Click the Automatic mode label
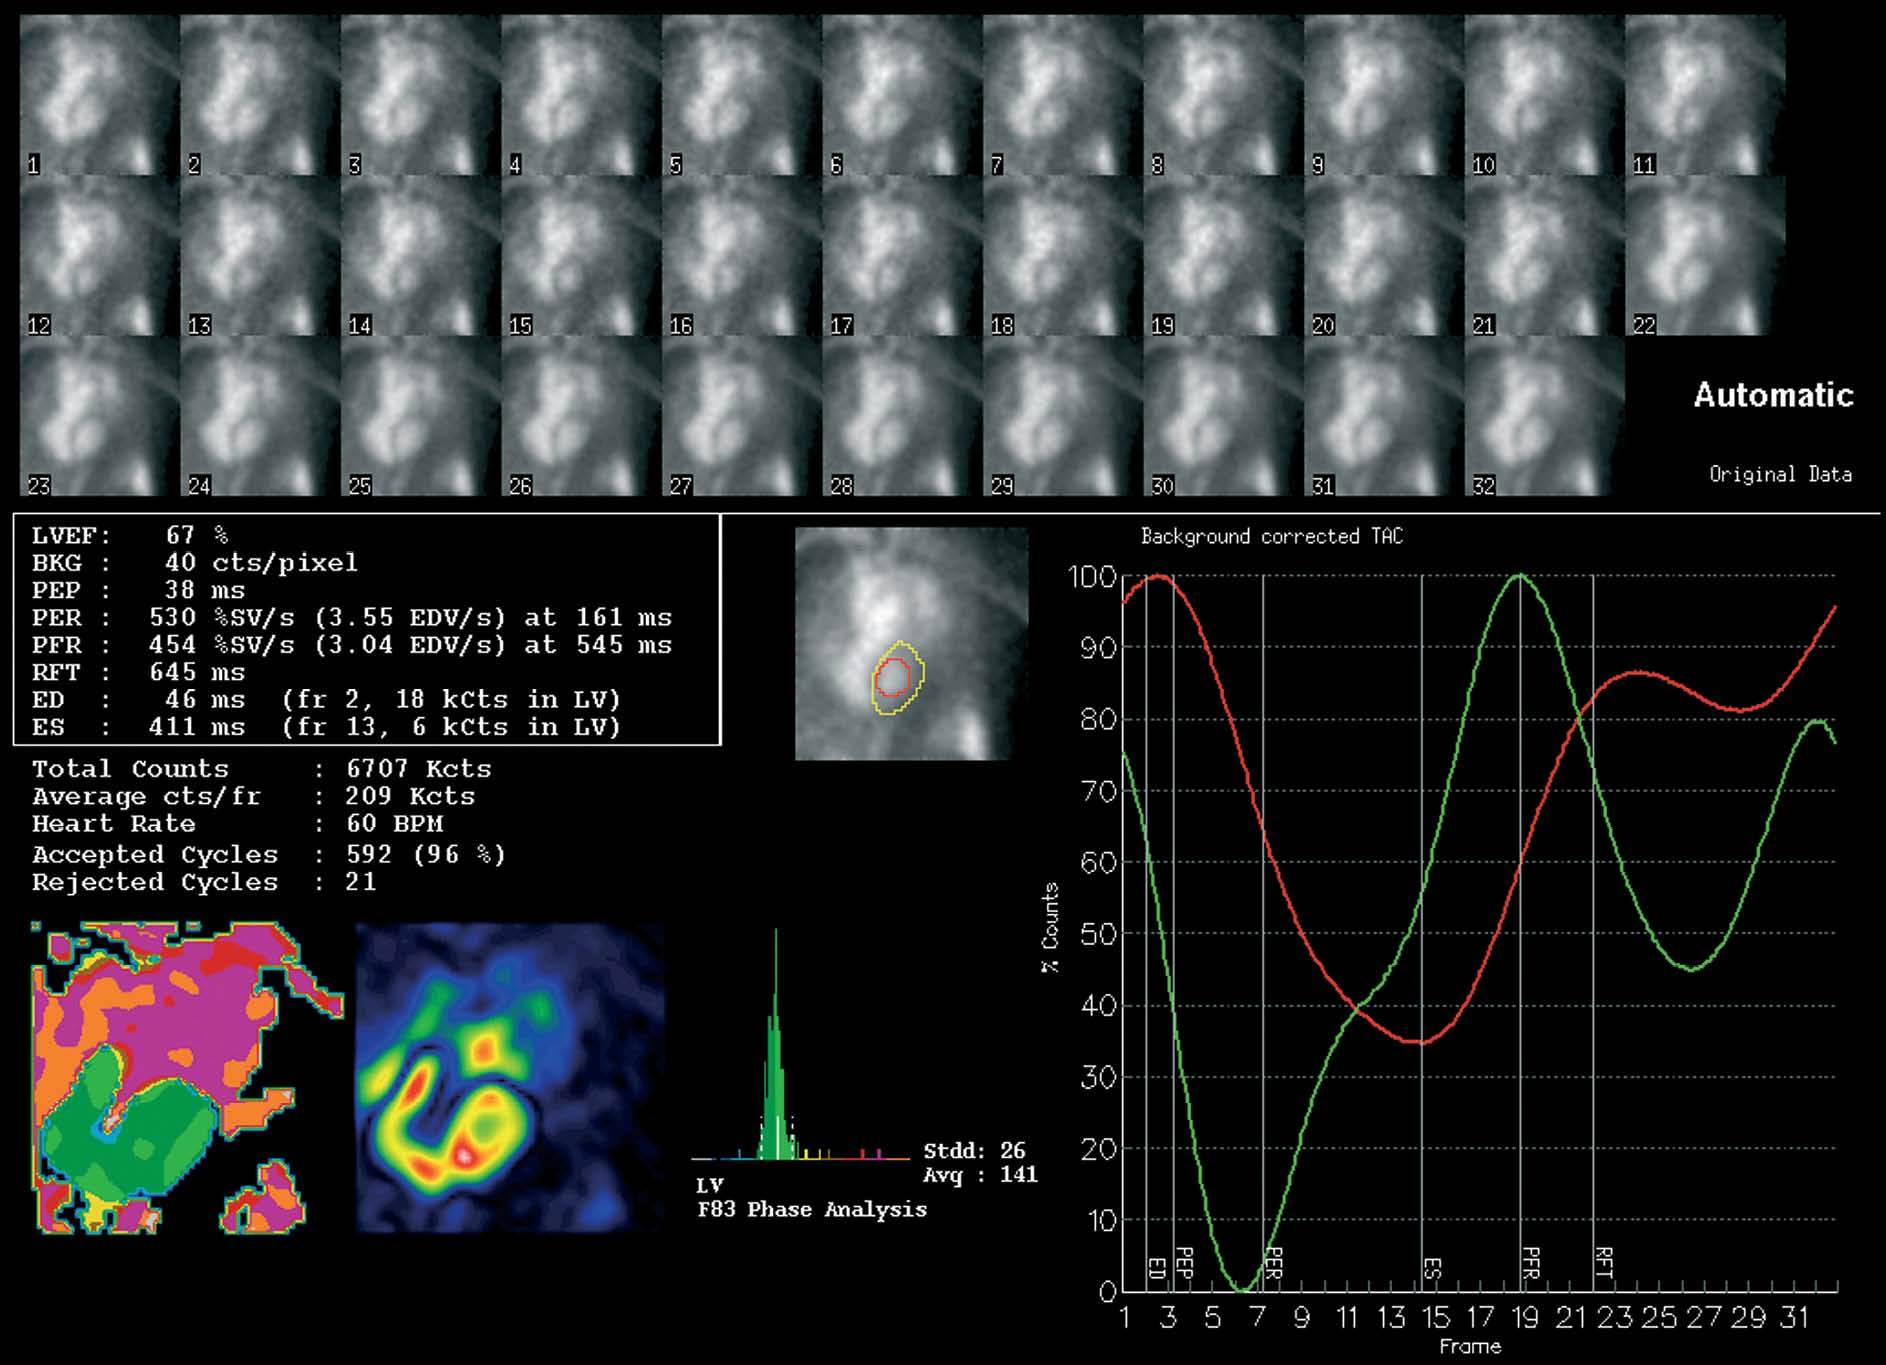 pos(1772,395)
